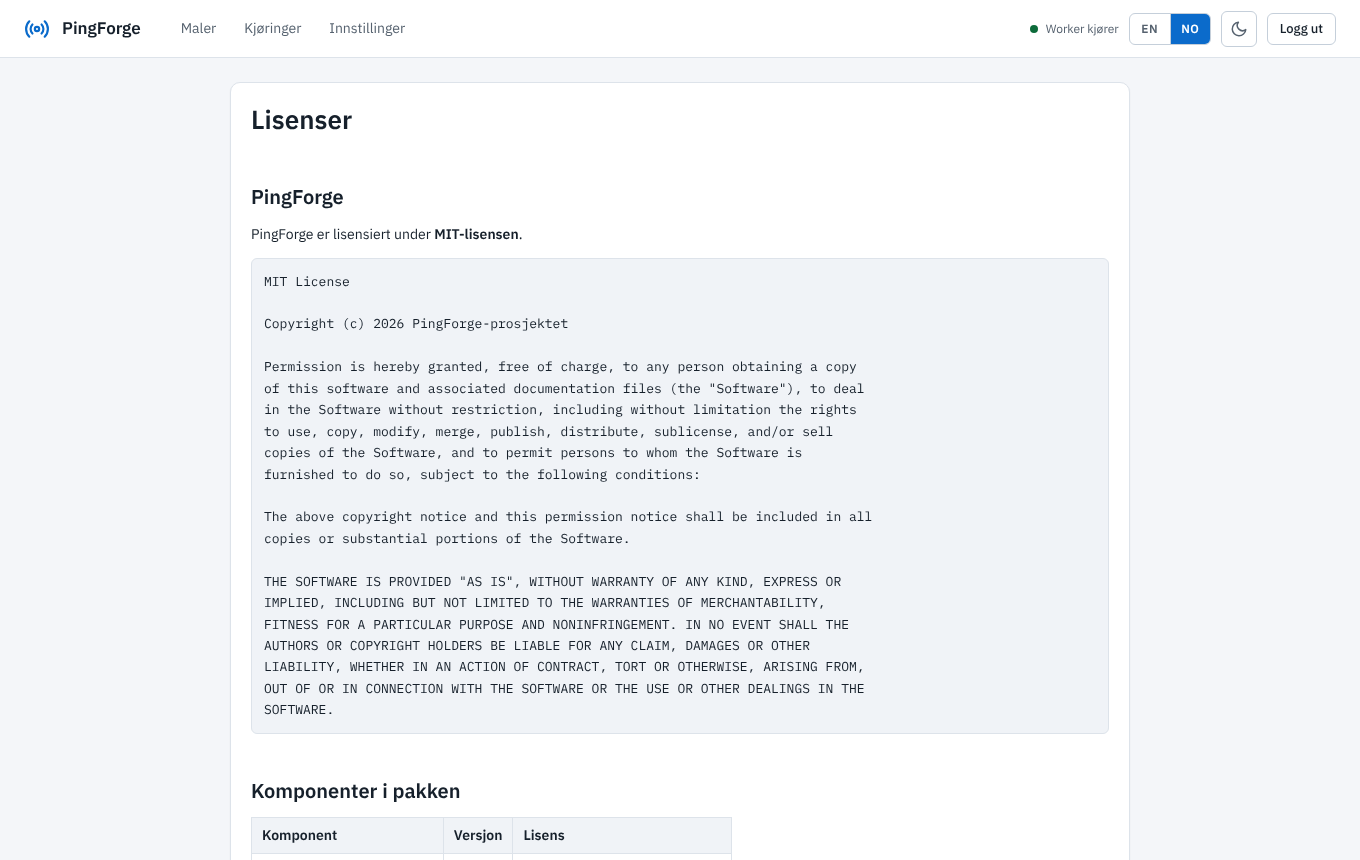Click the PingForge brand name link
Screen dimensions: 1360x860
(101, 29)
